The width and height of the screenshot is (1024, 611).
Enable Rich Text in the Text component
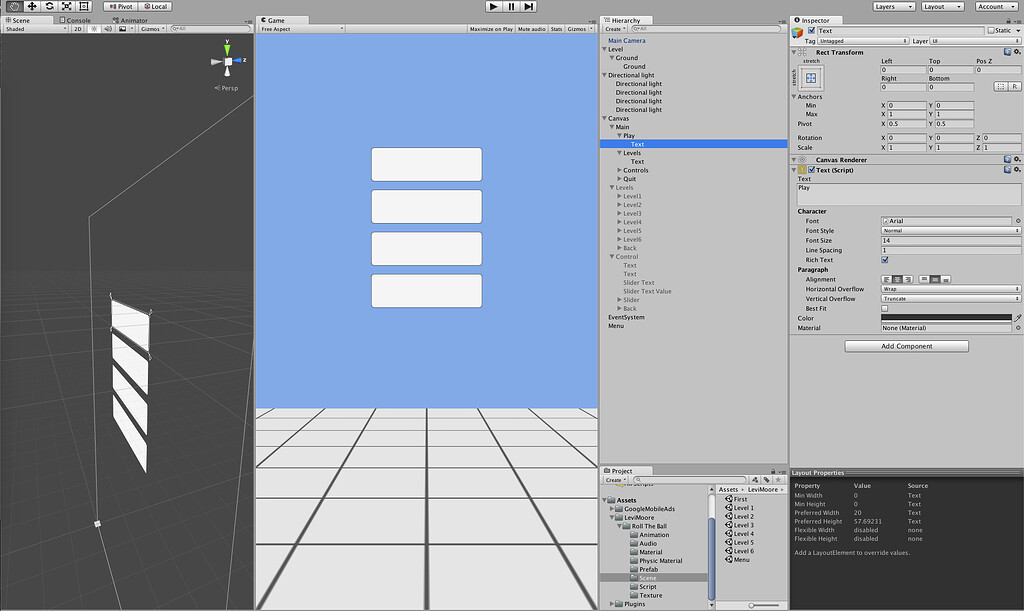click(x=884, y=260)
